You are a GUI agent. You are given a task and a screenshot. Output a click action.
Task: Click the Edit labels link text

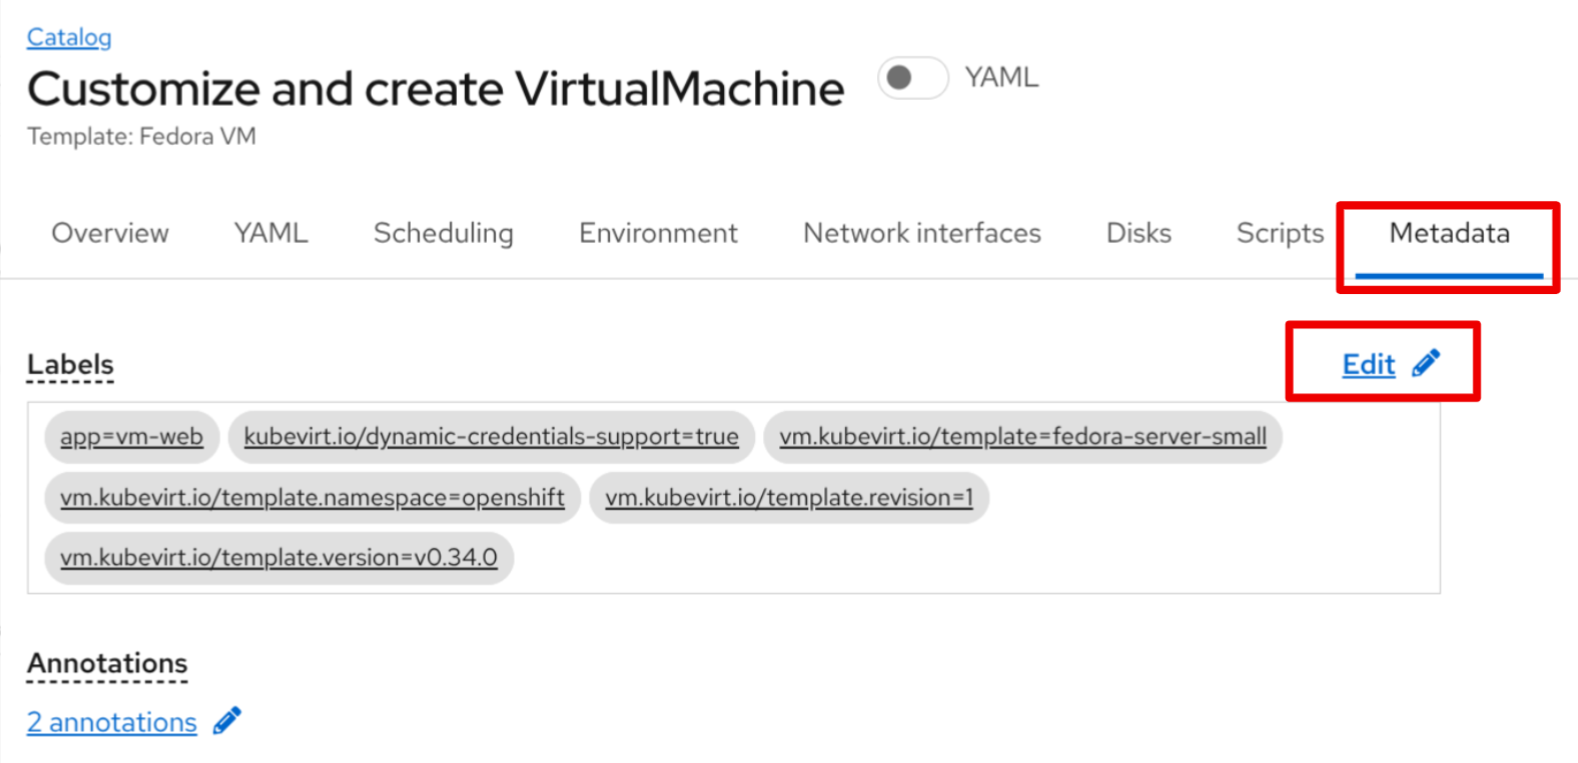[1367, 365]
